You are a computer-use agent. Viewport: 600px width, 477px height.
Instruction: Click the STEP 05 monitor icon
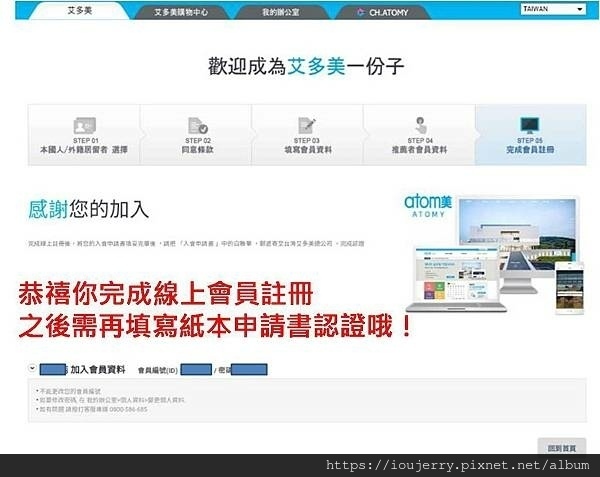point(530,125)
